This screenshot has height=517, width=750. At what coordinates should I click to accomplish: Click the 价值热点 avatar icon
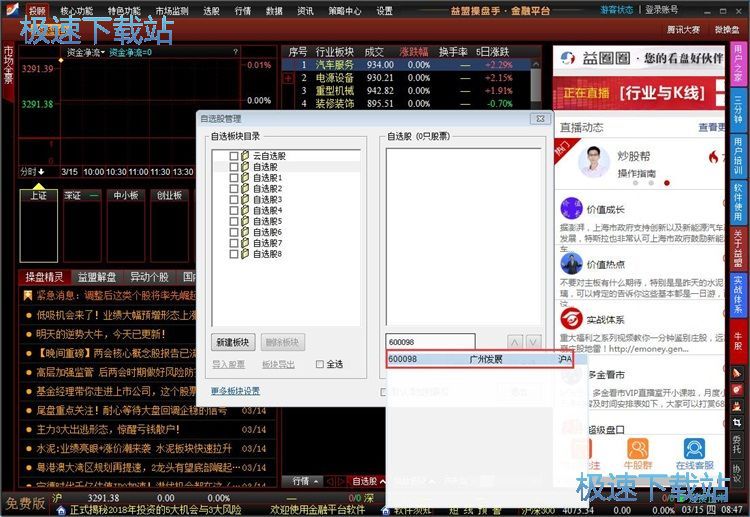click(571, 264)
